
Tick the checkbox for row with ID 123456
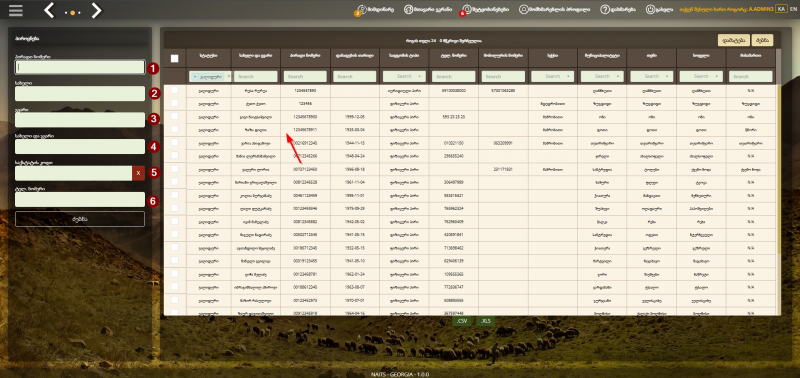click(x=174, y=103)
